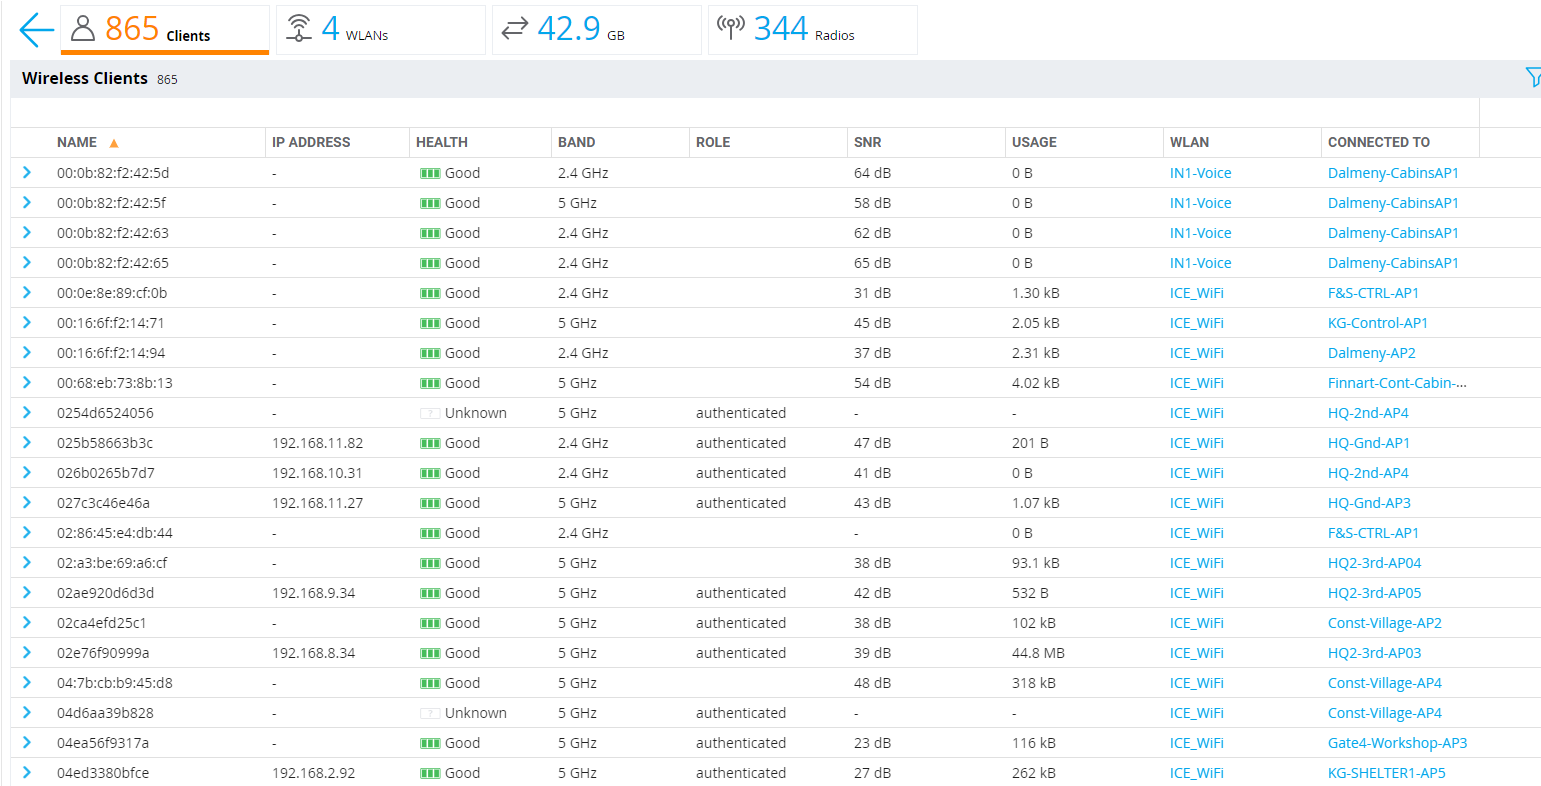The height and width of the screenshot is (786, 1541).
Task: Open the IN1-Voice WLAN link in first row
Action: (1200, 173)
